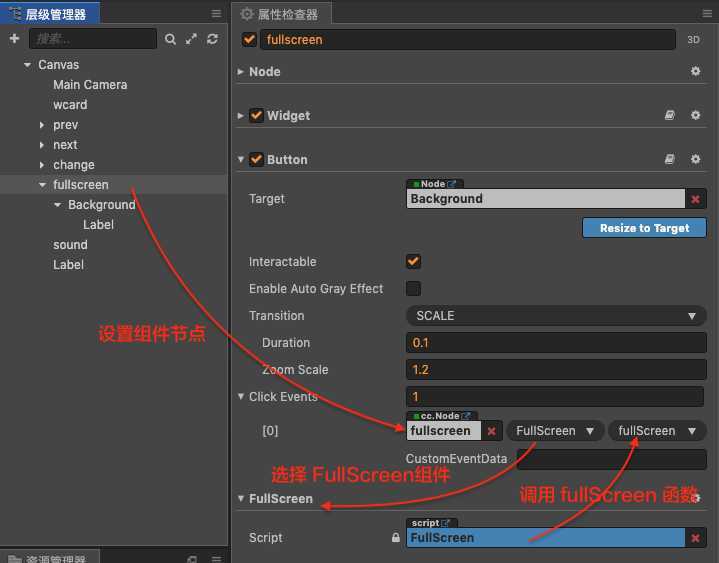The height and width of the screenshot is (563, 719).
Task: Select the sound node
Action: 70,245
